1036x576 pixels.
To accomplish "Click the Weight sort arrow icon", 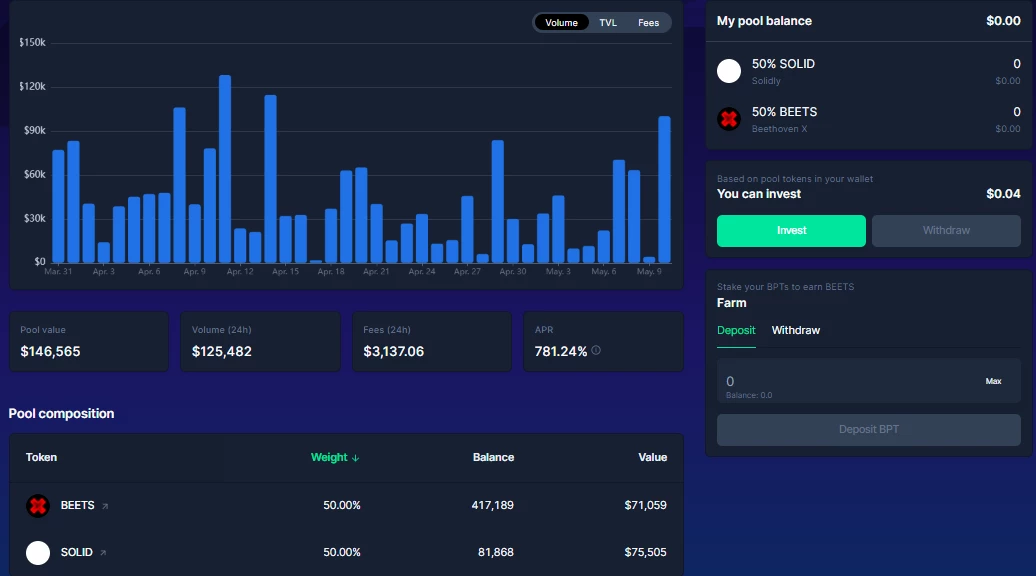I will (x=355, y=458).
